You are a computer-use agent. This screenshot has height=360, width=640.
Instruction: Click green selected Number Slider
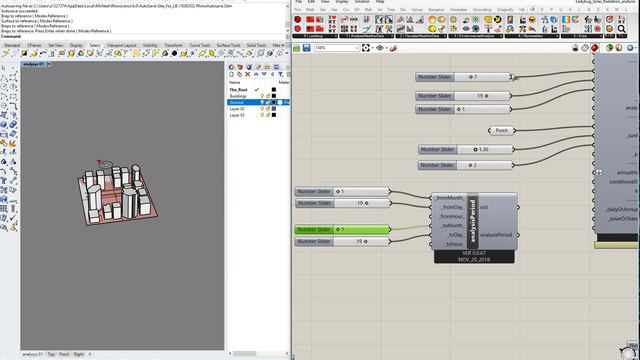tap(342, 229)
